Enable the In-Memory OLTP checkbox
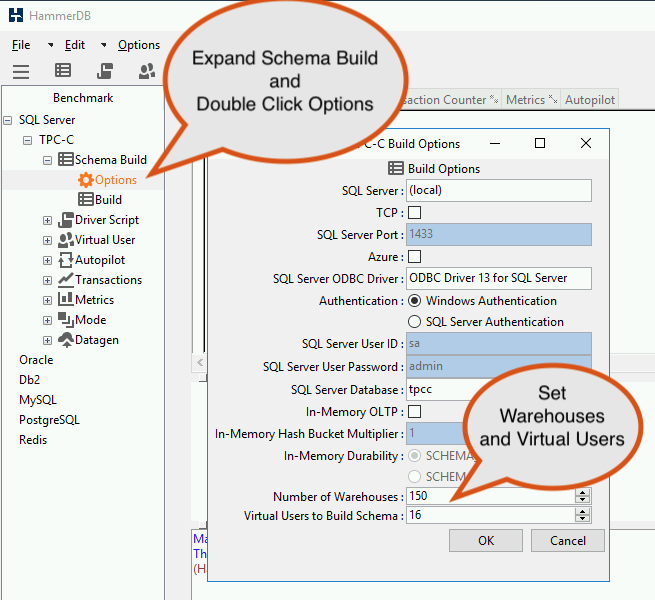The height and width of the screenshot is (600, 655). pyautogui.click(x=414, y=412)
